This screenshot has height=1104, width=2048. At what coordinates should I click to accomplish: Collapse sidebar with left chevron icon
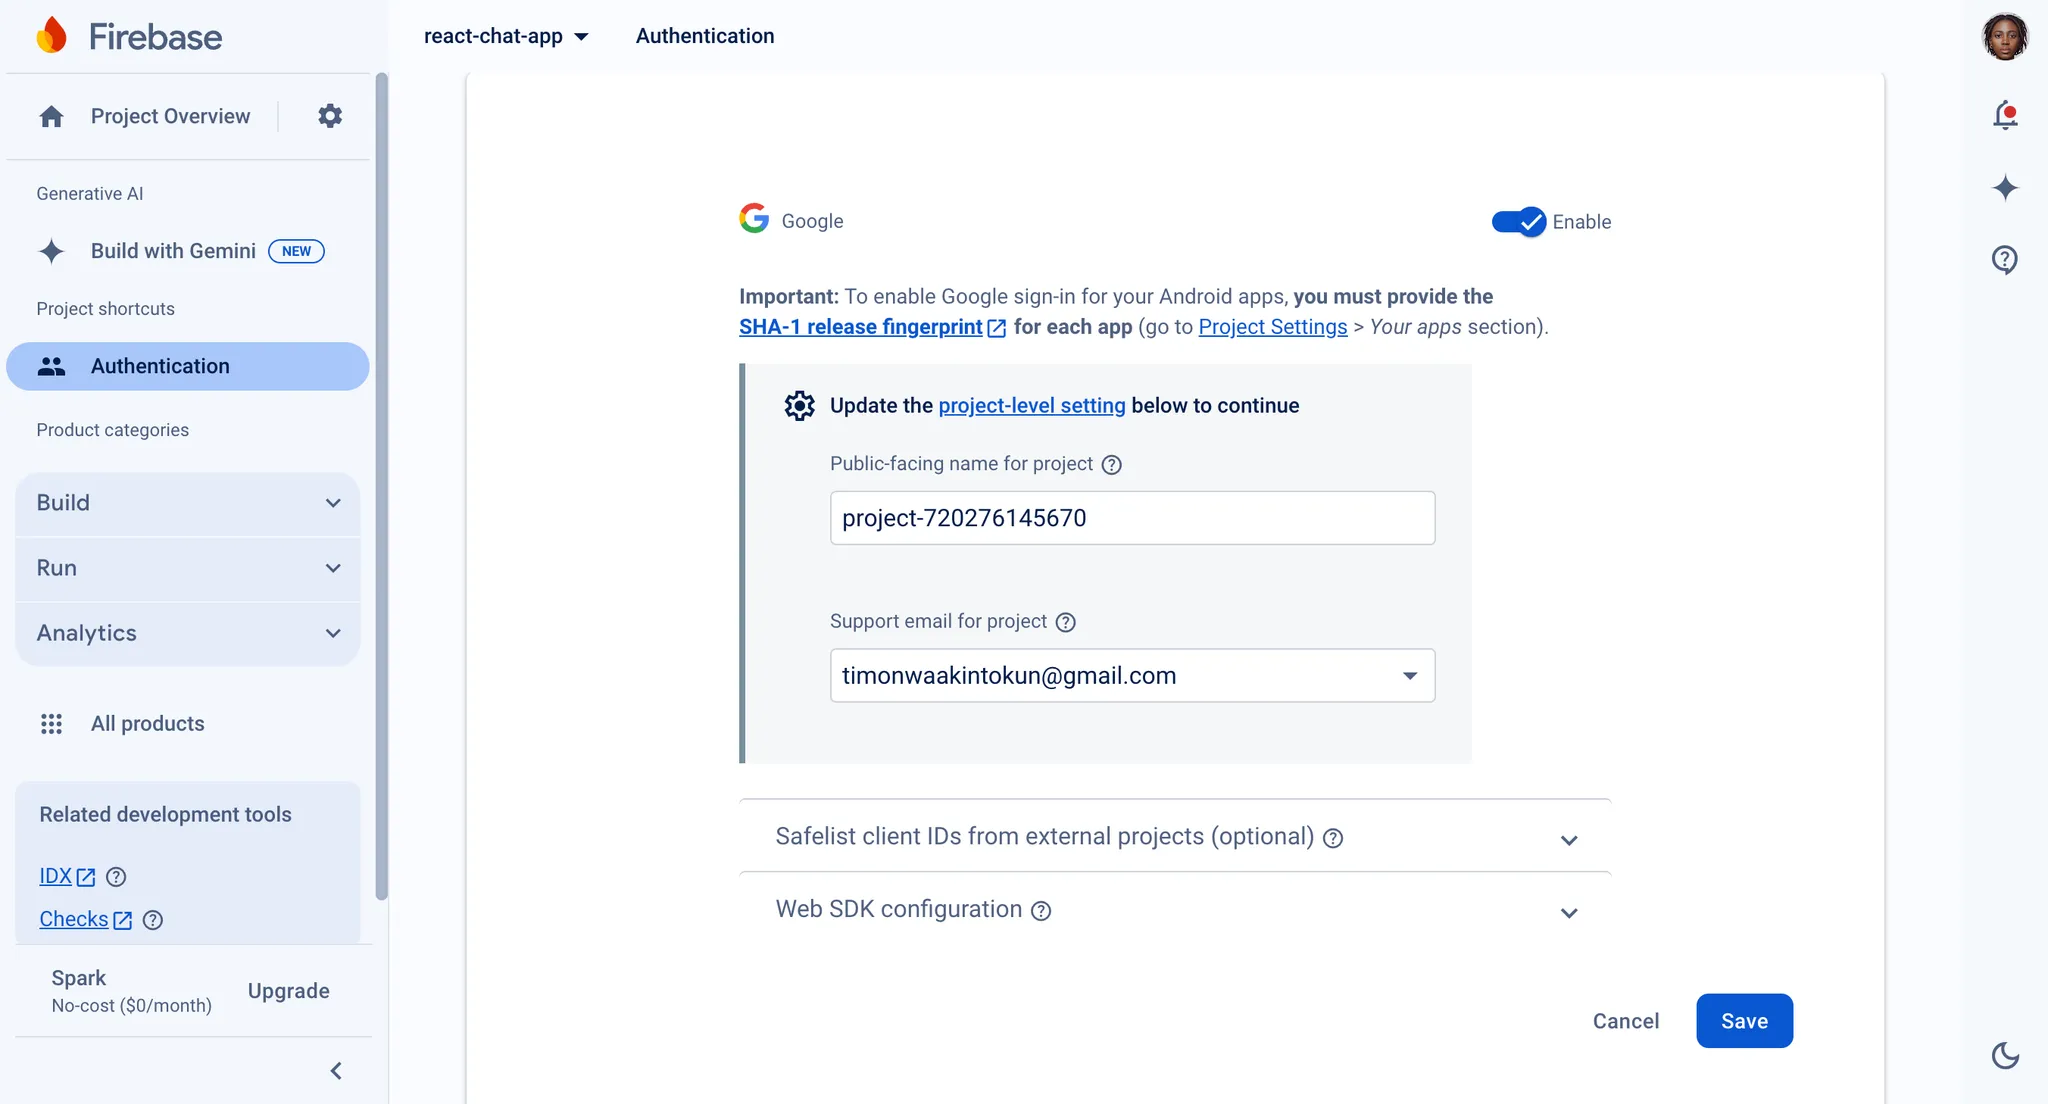(x=336, y=1071)
